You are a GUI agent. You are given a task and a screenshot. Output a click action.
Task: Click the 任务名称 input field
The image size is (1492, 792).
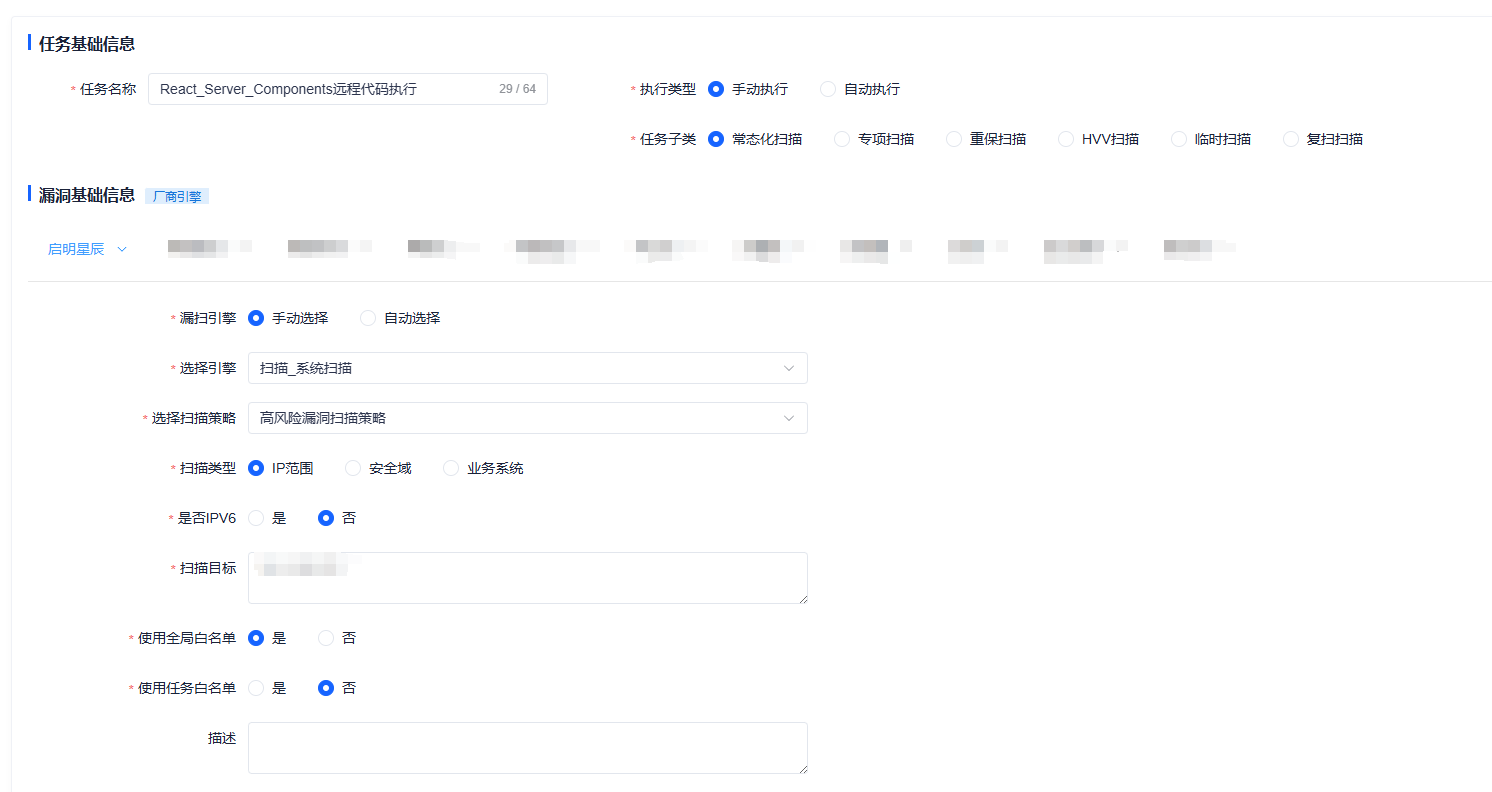(330, 89)
